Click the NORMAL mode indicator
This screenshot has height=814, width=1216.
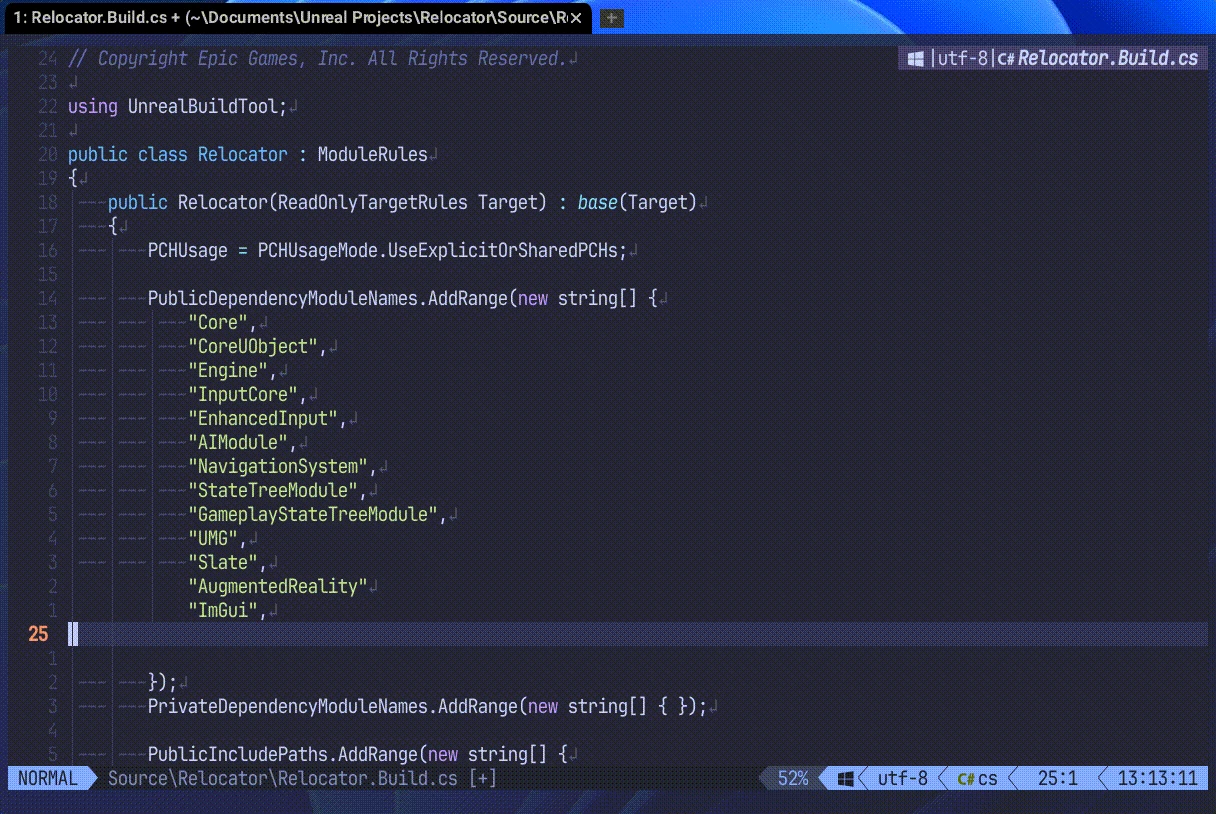(x=47, y=778)
